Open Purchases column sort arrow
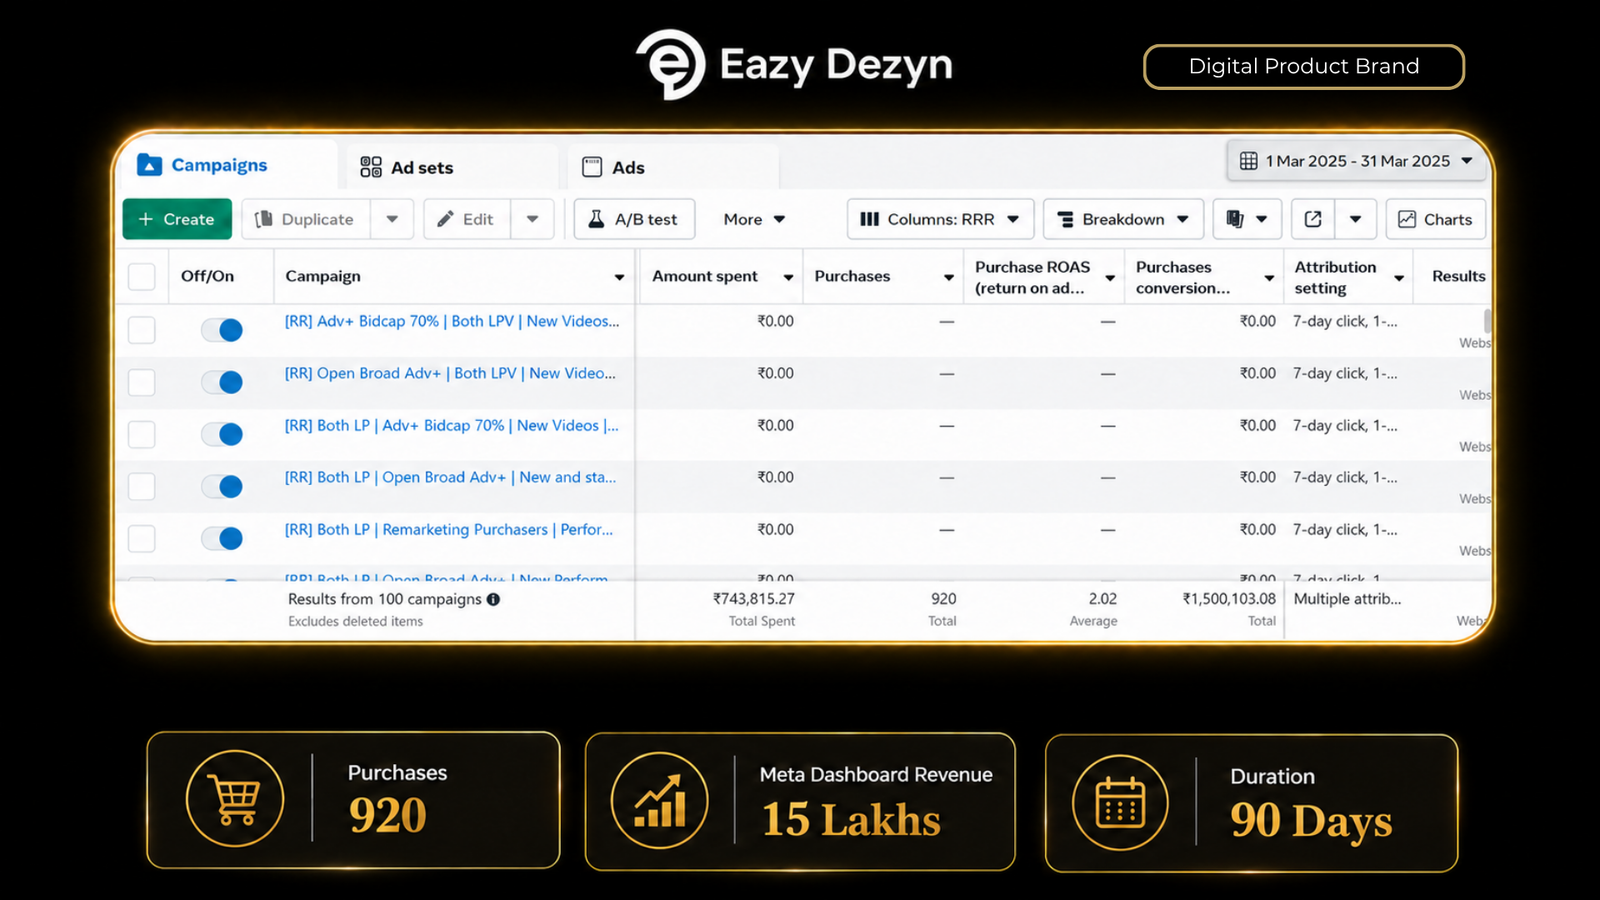 pos(949,277)
